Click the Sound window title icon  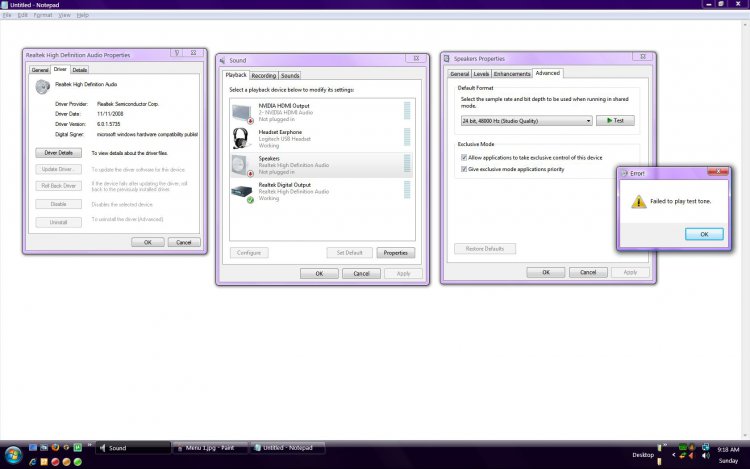[x=222, y=60]
